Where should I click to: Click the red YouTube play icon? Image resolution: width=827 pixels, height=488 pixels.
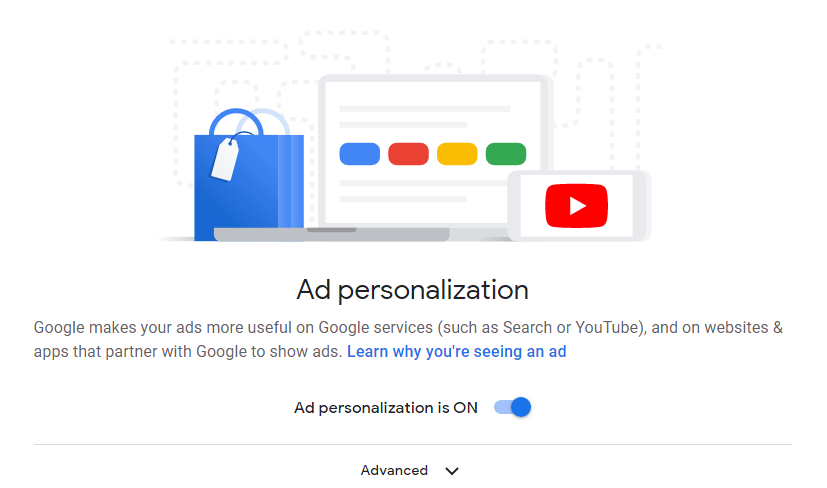click(576, 206)
